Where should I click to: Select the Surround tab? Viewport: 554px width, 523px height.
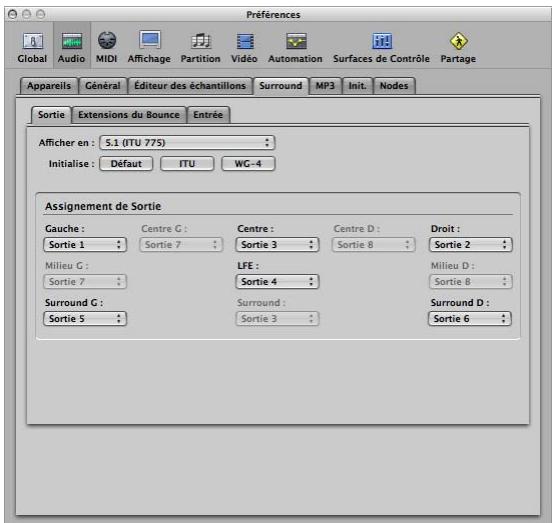(x=281, y=86)
